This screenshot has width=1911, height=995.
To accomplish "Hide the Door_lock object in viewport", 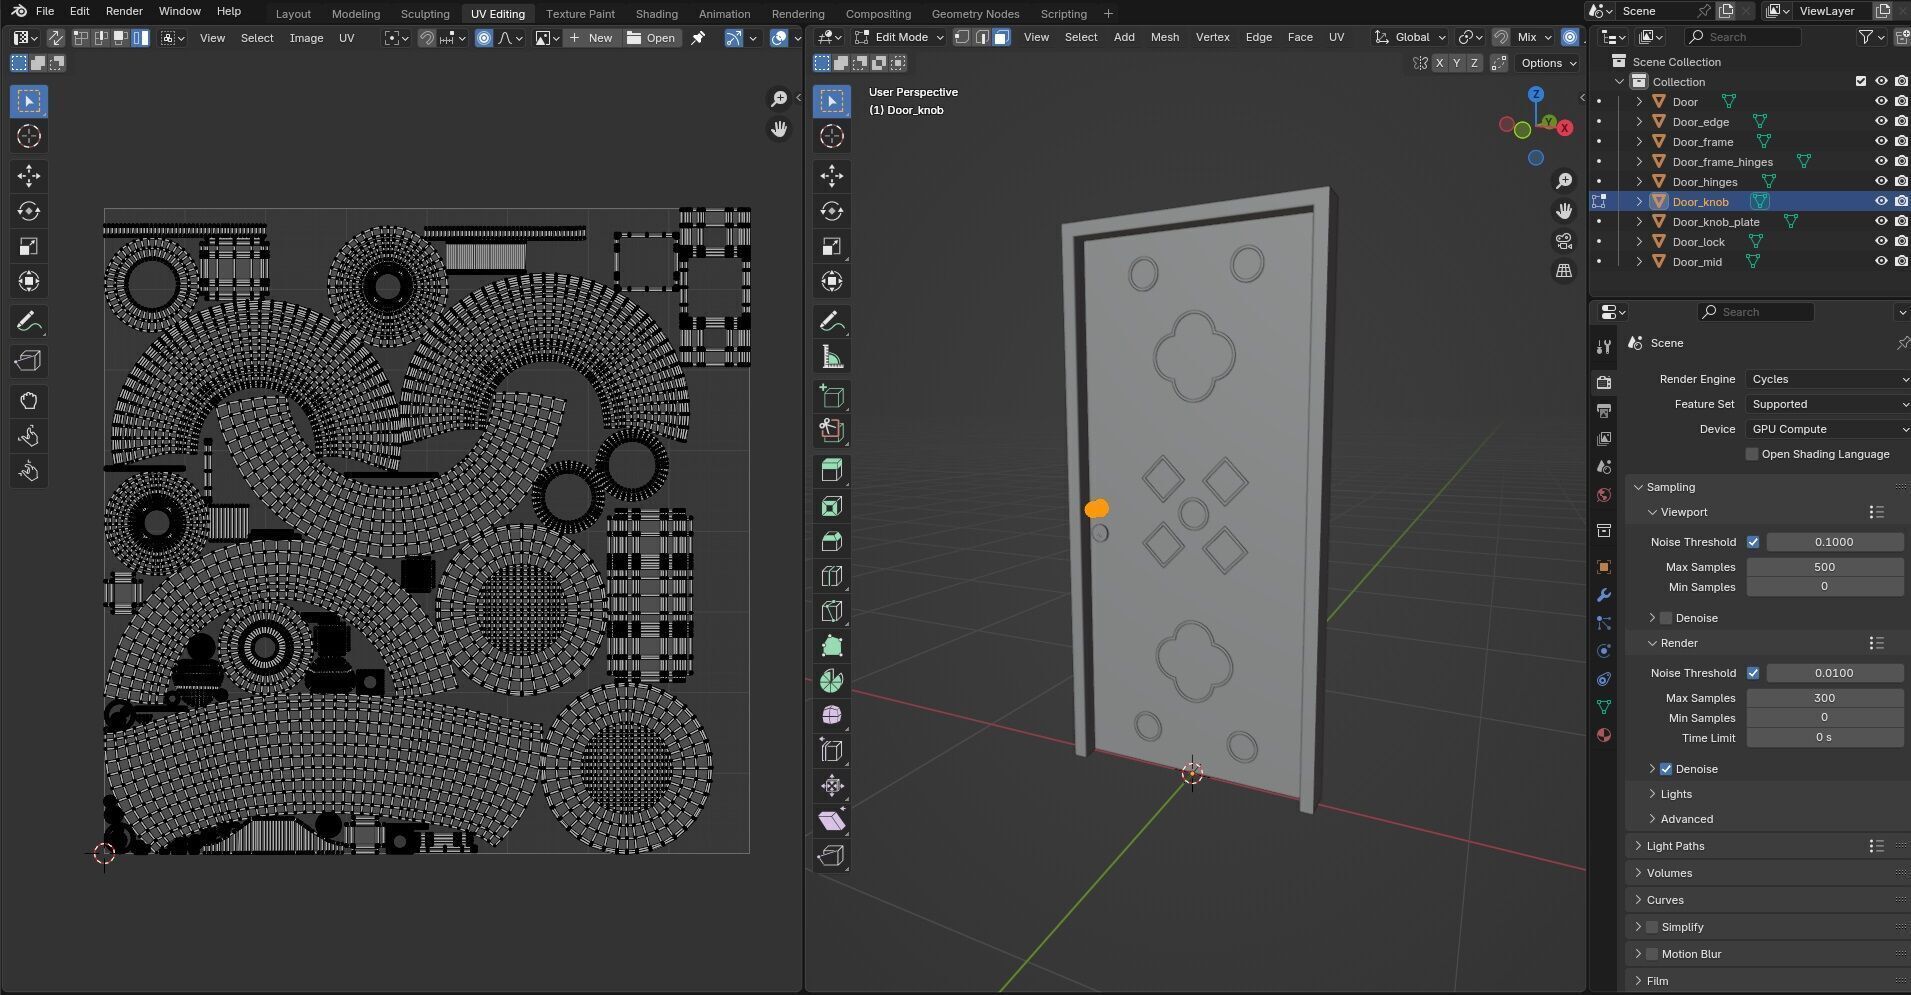I will pos(1881,242).
